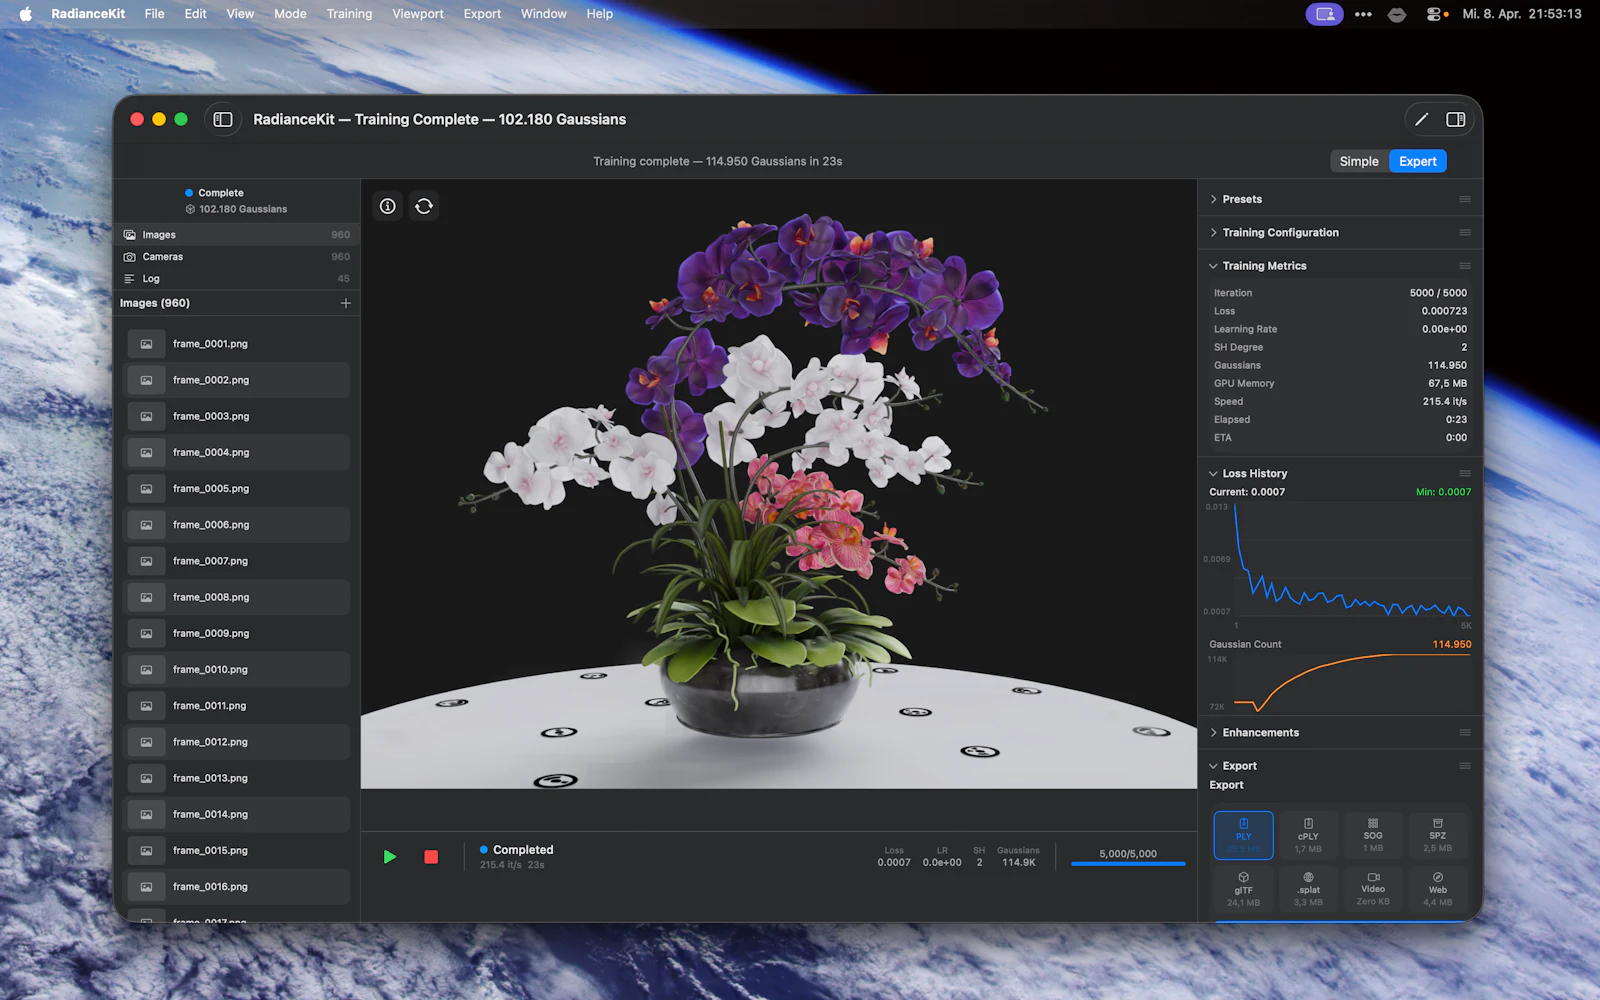Select the SOG export format
Image resolution: width=1600 pixels, height=1000 pixels.
coord(1373,835)
